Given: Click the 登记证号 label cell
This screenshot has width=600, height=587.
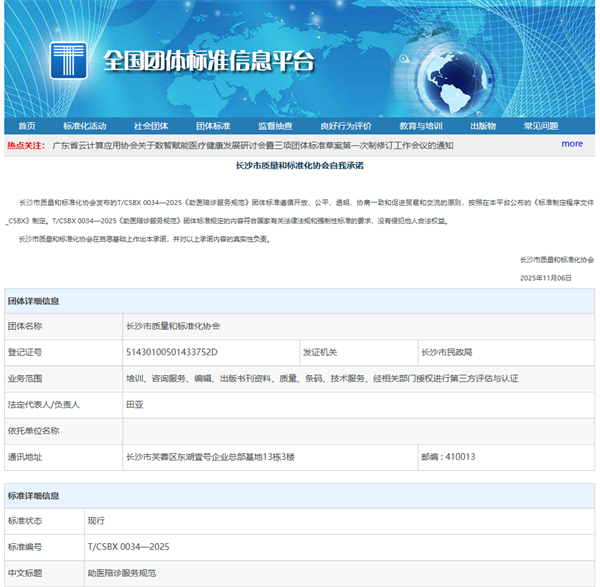Looking at the screenshot, I should 64,352.
